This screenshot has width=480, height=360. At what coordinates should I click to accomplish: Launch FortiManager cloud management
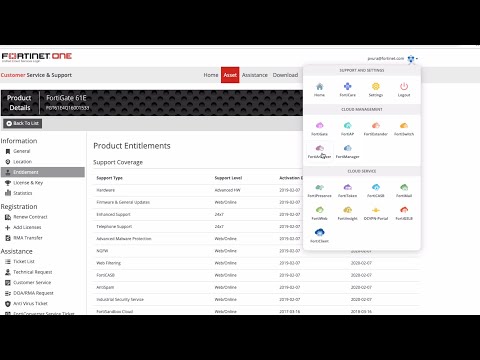(347, 151)
